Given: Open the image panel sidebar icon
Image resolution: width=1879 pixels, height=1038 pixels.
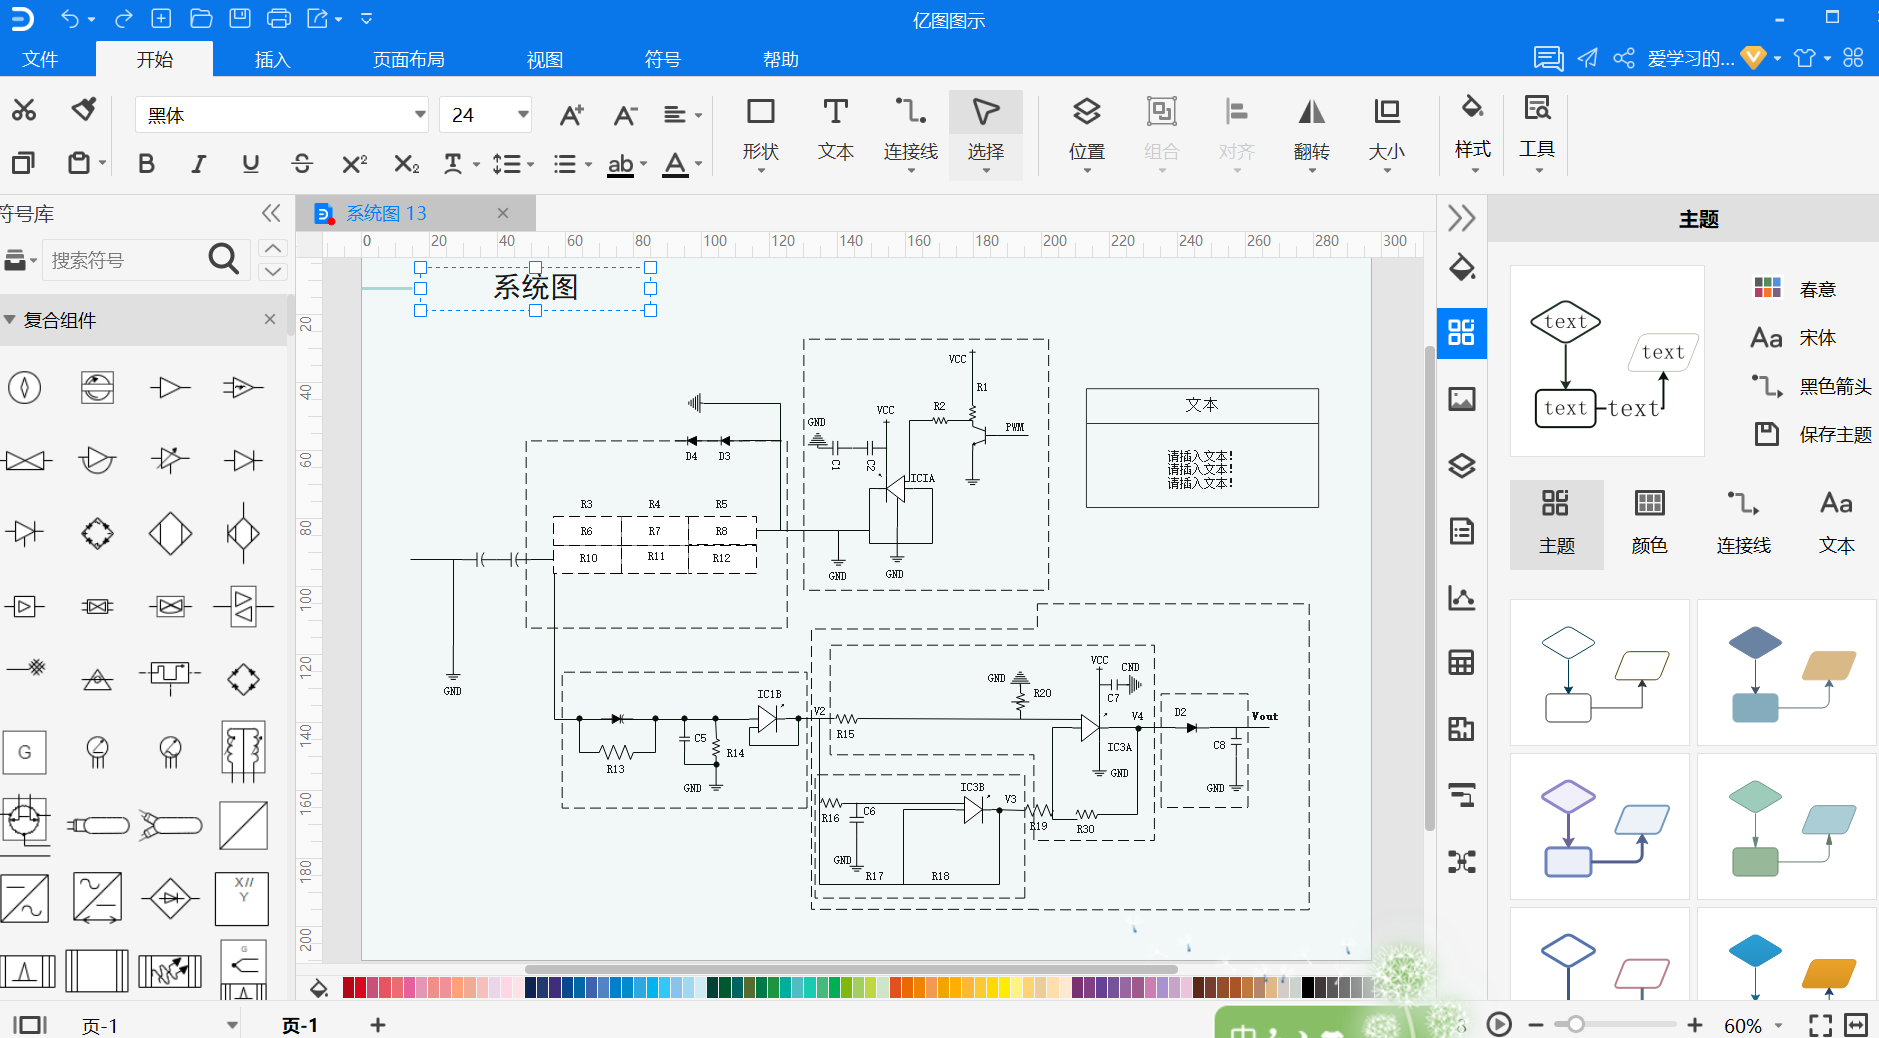Looking at the screenshot, I should (1462, 399).
